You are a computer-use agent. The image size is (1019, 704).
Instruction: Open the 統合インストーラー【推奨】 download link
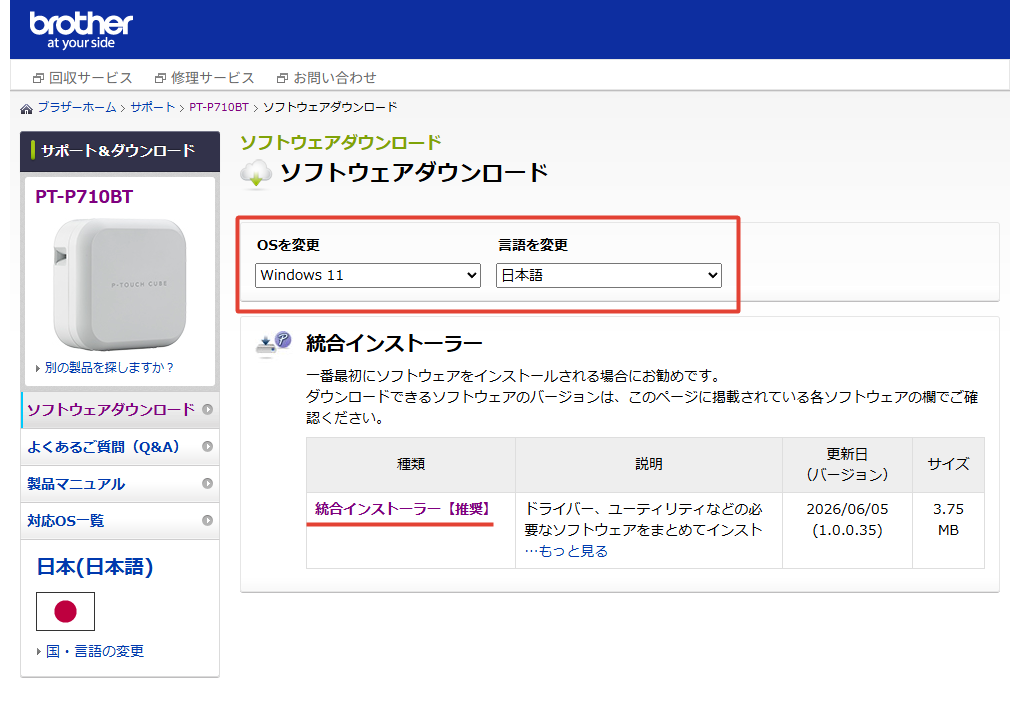coord(402,509)
